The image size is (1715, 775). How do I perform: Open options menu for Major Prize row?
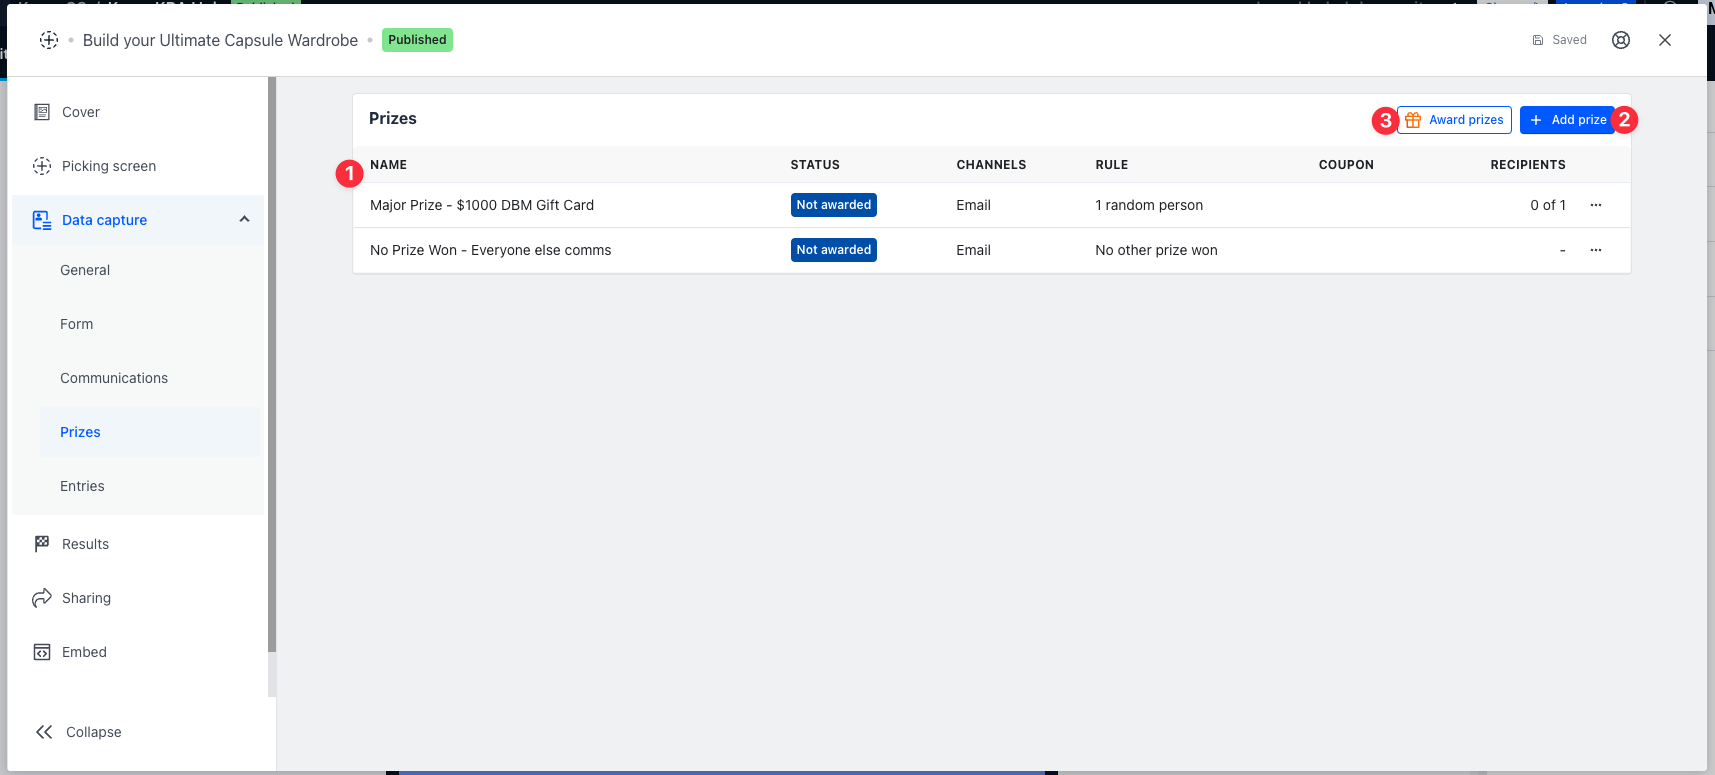coord(1596,205)
